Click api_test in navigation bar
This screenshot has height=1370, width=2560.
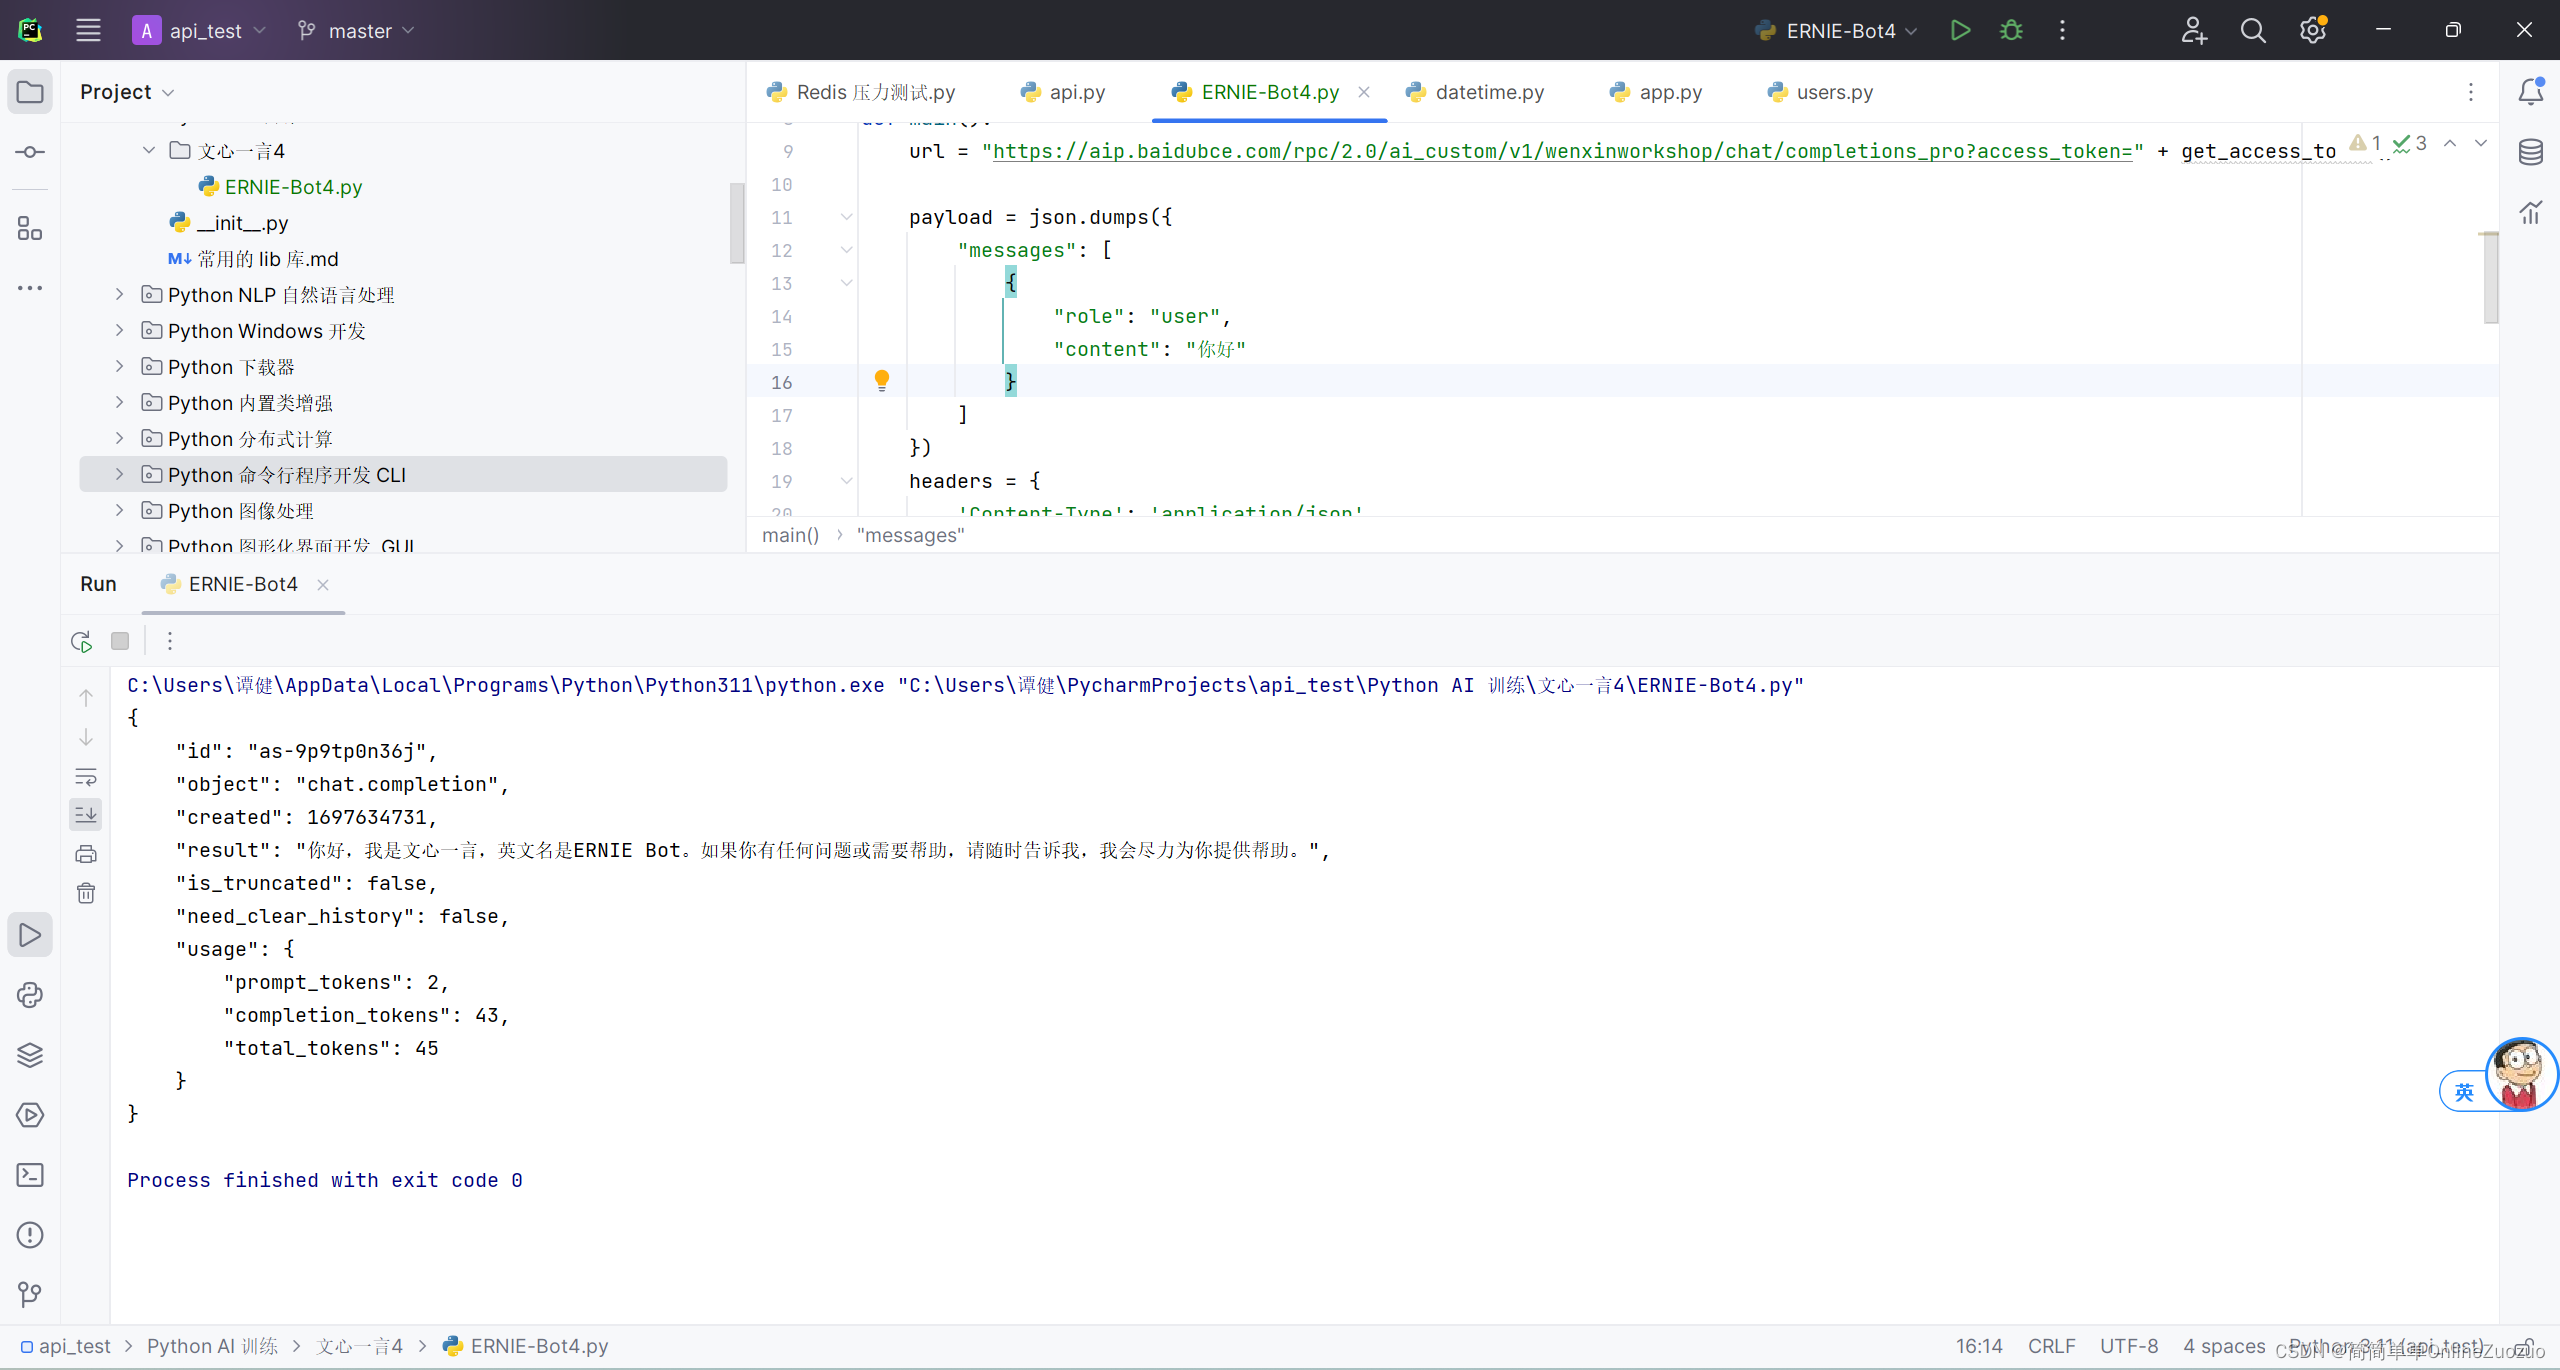[x=66, y=1346]
